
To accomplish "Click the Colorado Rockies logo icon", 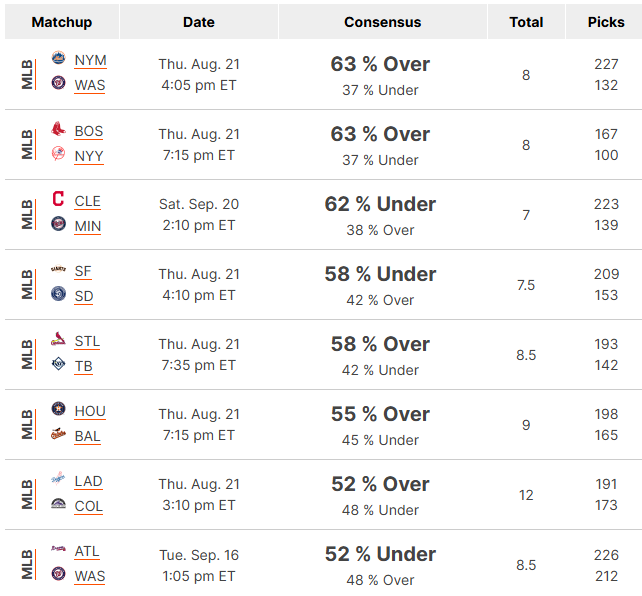I will point(58,503).
